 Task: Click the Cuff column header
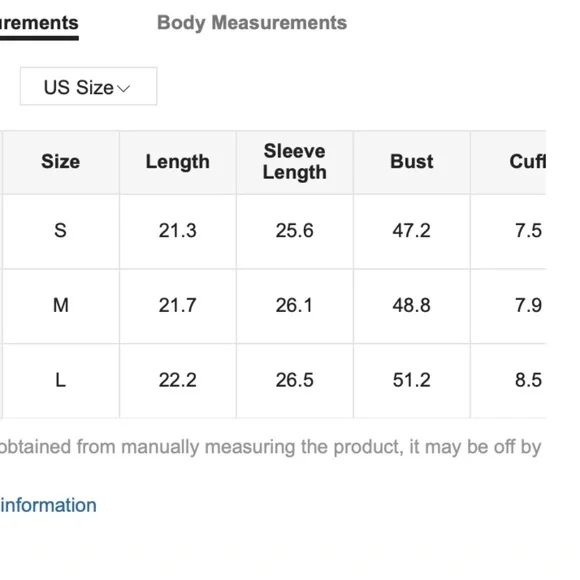(527, 162)
